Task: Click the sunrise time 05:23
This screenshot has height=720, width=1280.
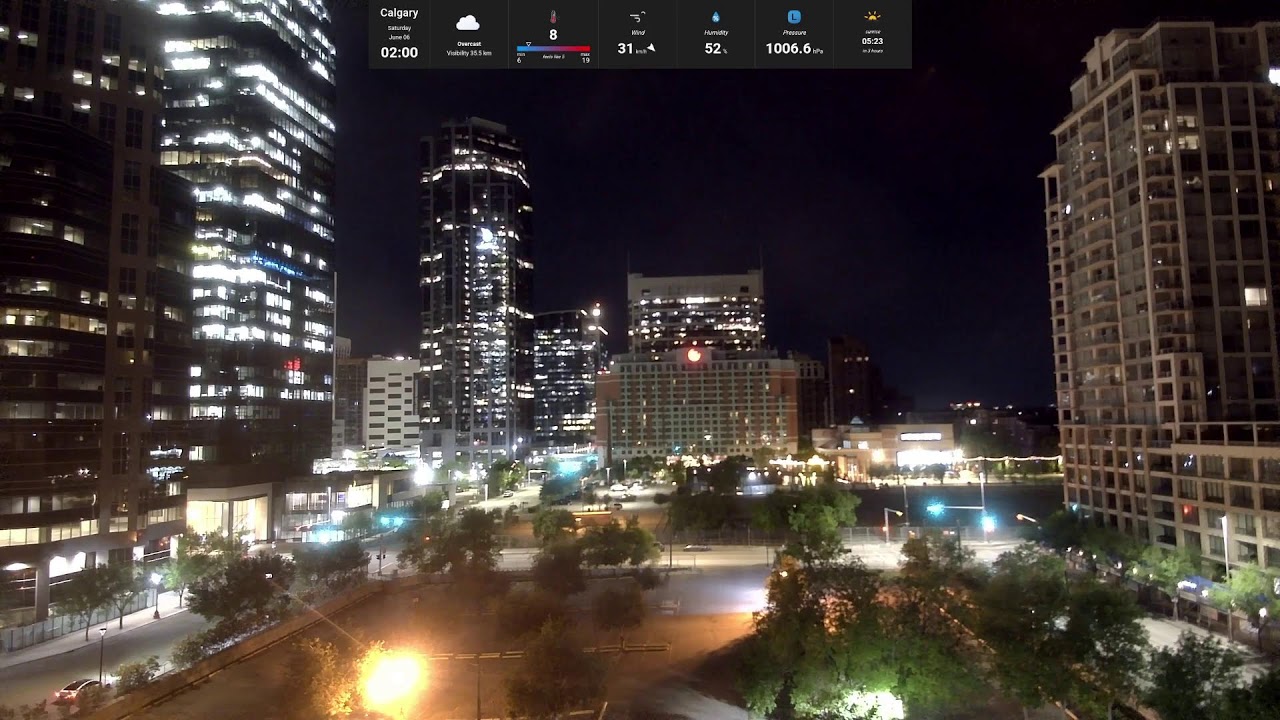Action: point(872,41)
